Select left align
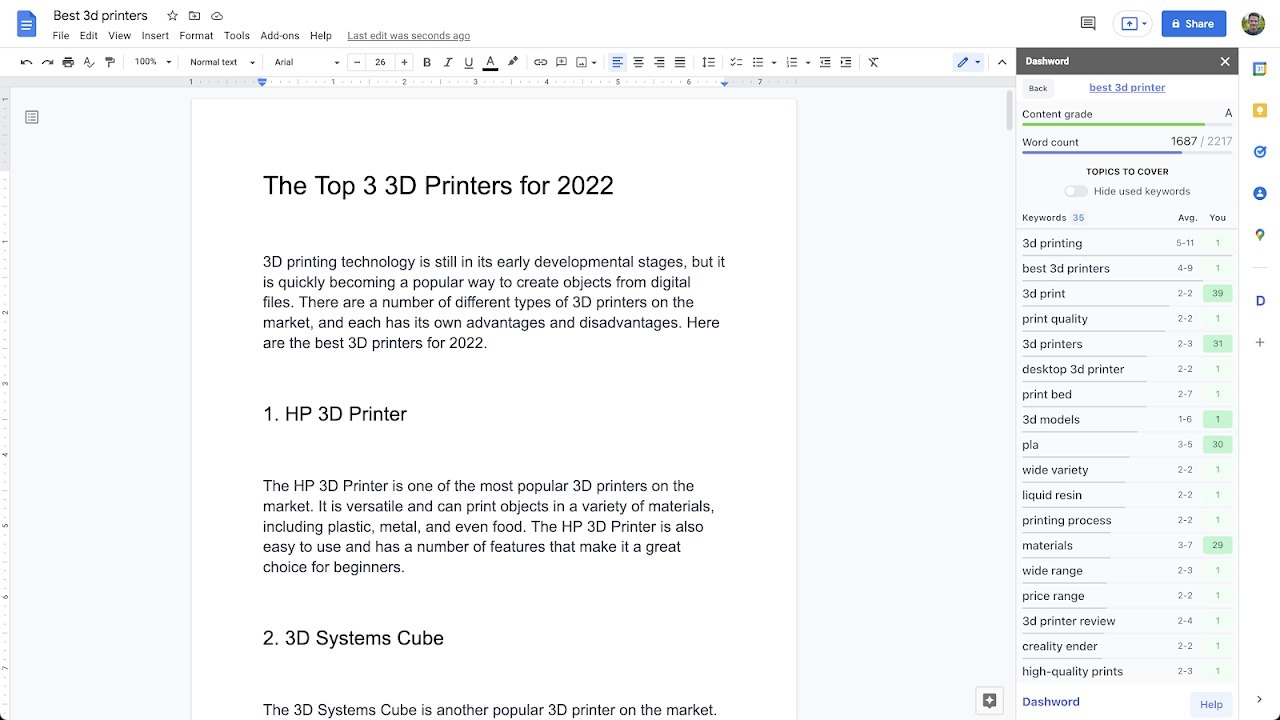This screenshot has width=1280, height=720. tap(617, 62)
